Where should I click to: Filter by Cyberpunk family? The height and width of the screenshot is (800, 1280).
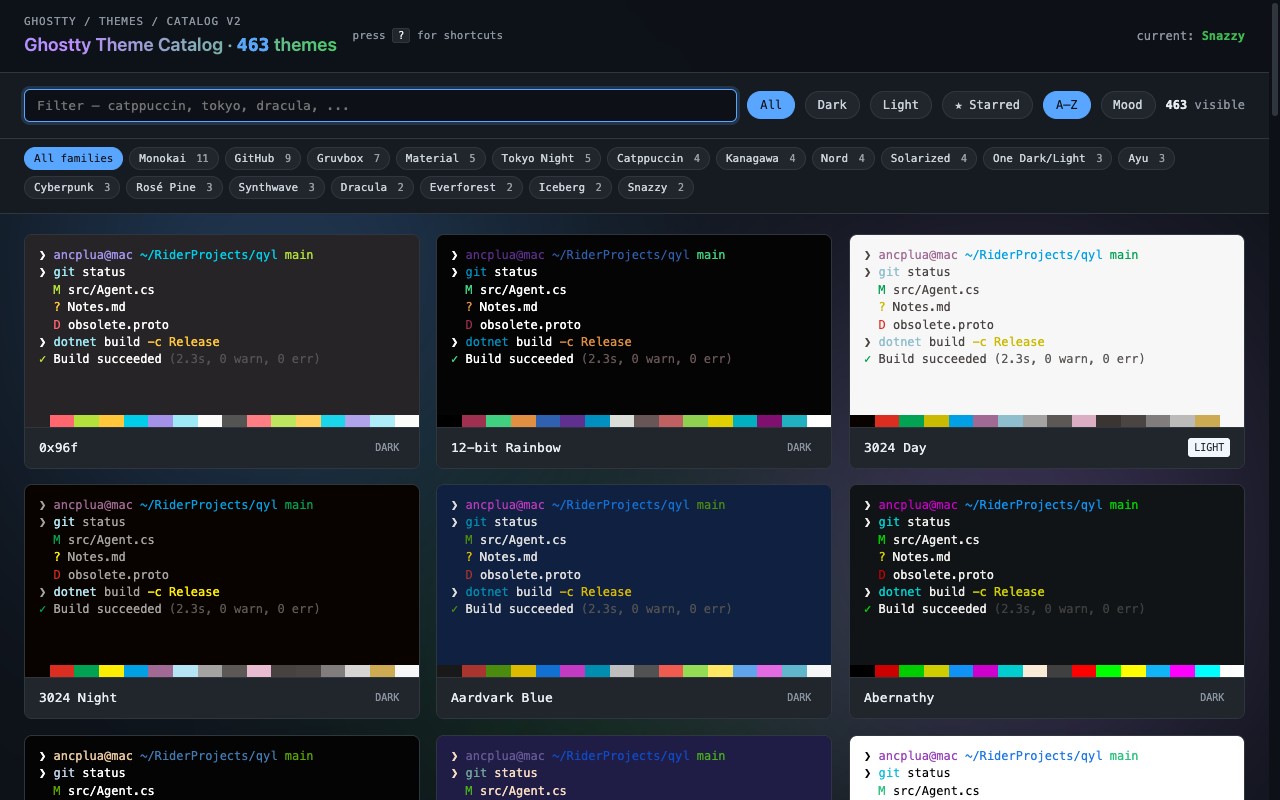pos(72,187)
